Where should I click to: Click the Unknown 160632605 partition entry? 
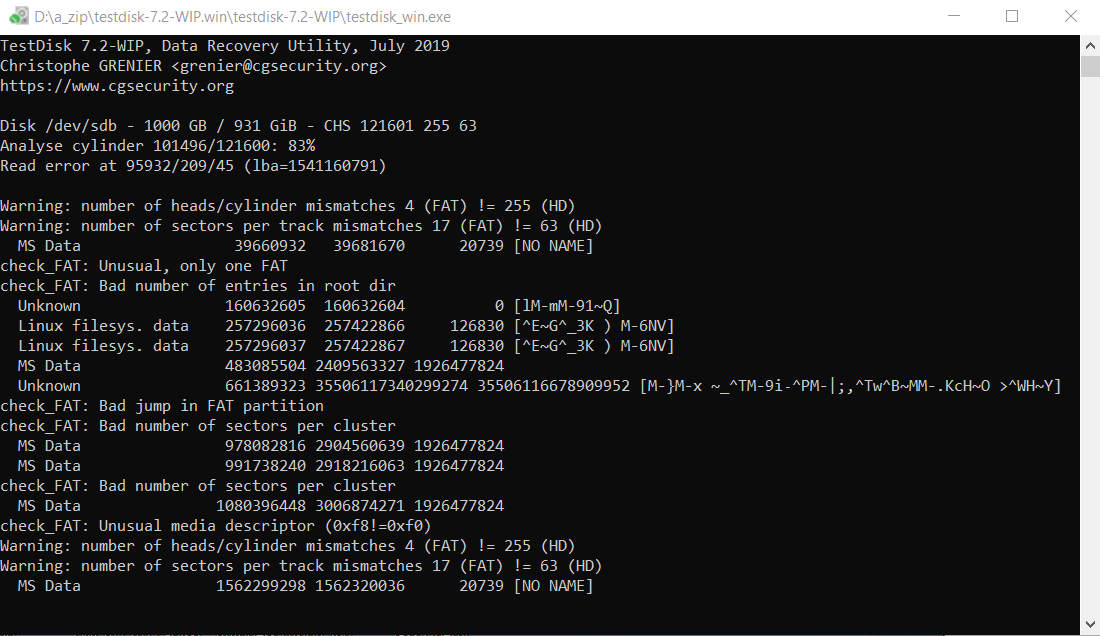coord(319,306)
